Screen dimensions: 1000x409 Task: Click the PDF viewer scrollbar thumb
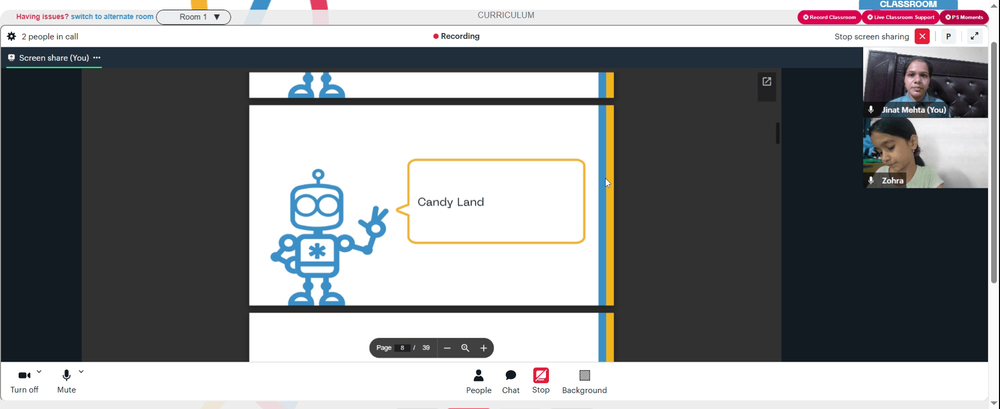click(777, 133)
